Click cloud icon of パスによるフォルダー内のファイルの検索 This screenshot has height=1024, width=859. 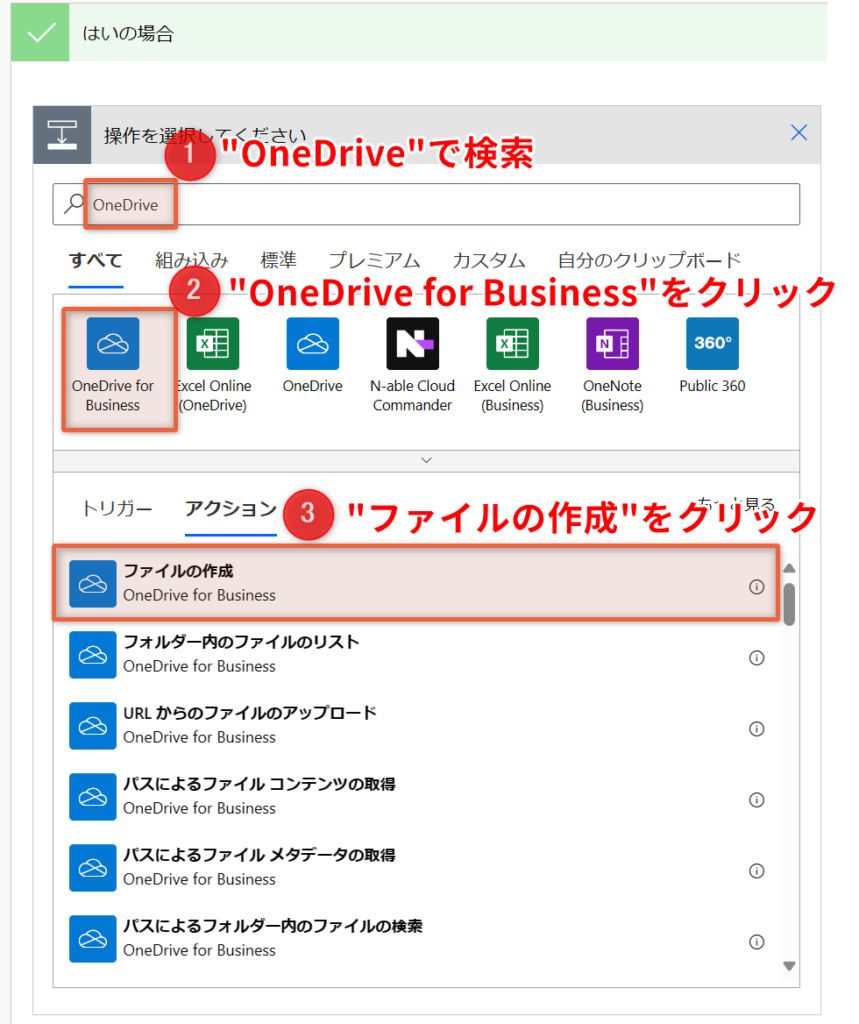pos(93,939)
